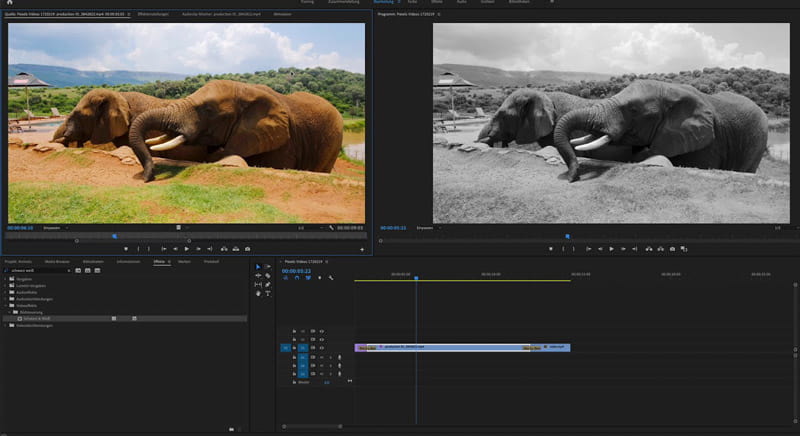800x436 pixels.
Task: Go to In point in Program monitor
Action: 588,249
